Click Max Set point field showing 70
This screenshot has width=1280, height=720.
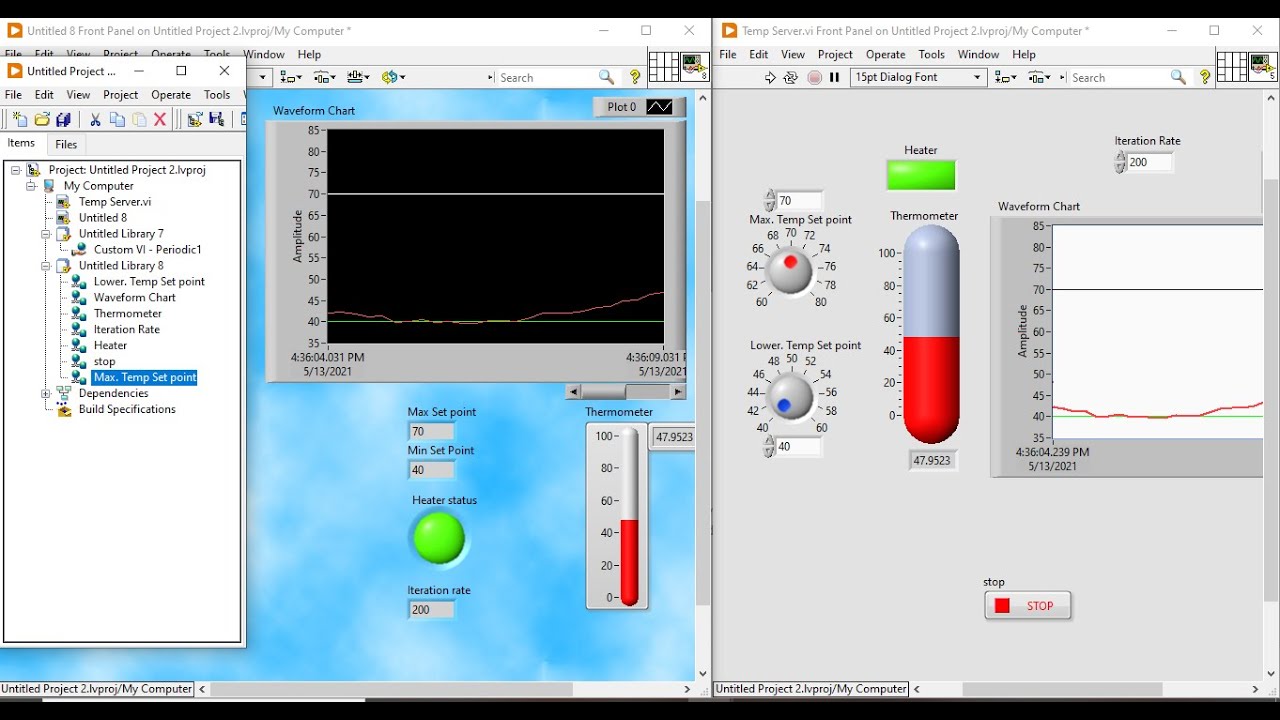coord(431,432)
